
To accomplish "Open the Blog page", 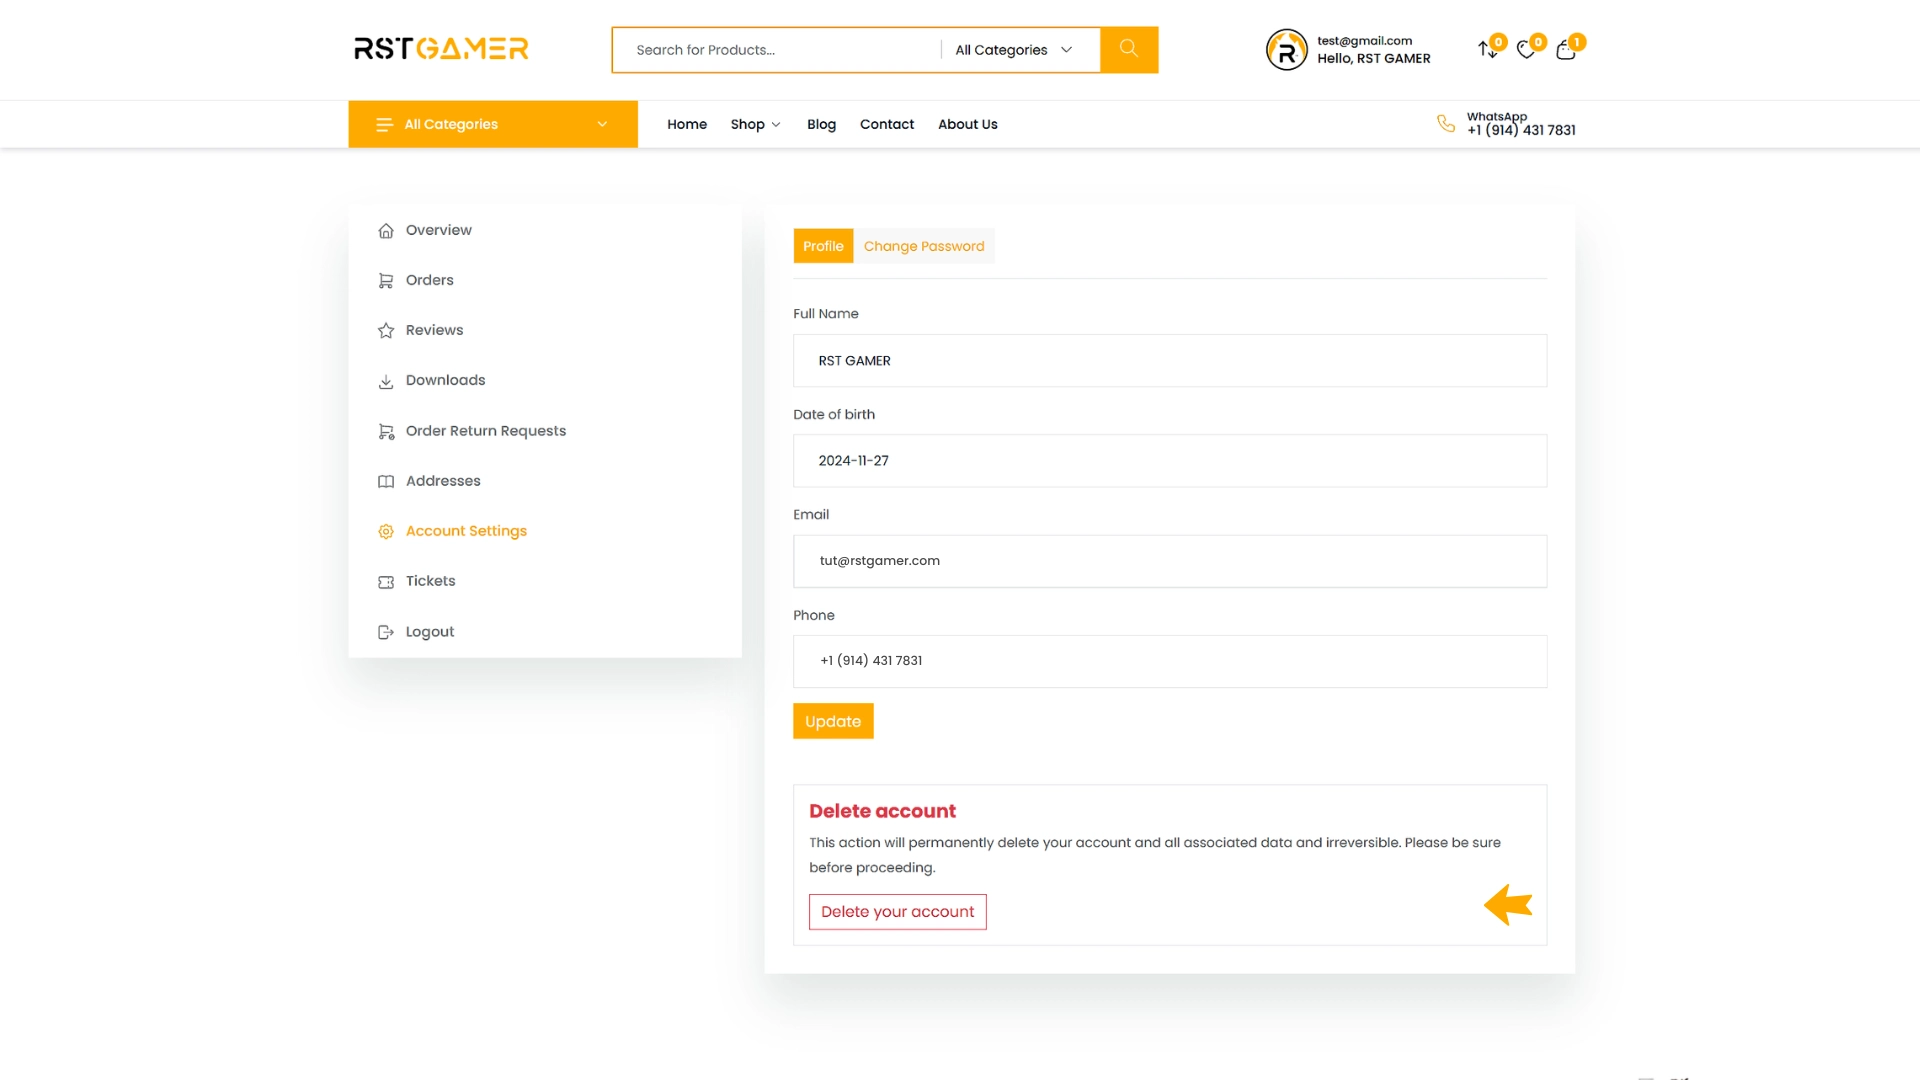I will (x=821, y=124).
